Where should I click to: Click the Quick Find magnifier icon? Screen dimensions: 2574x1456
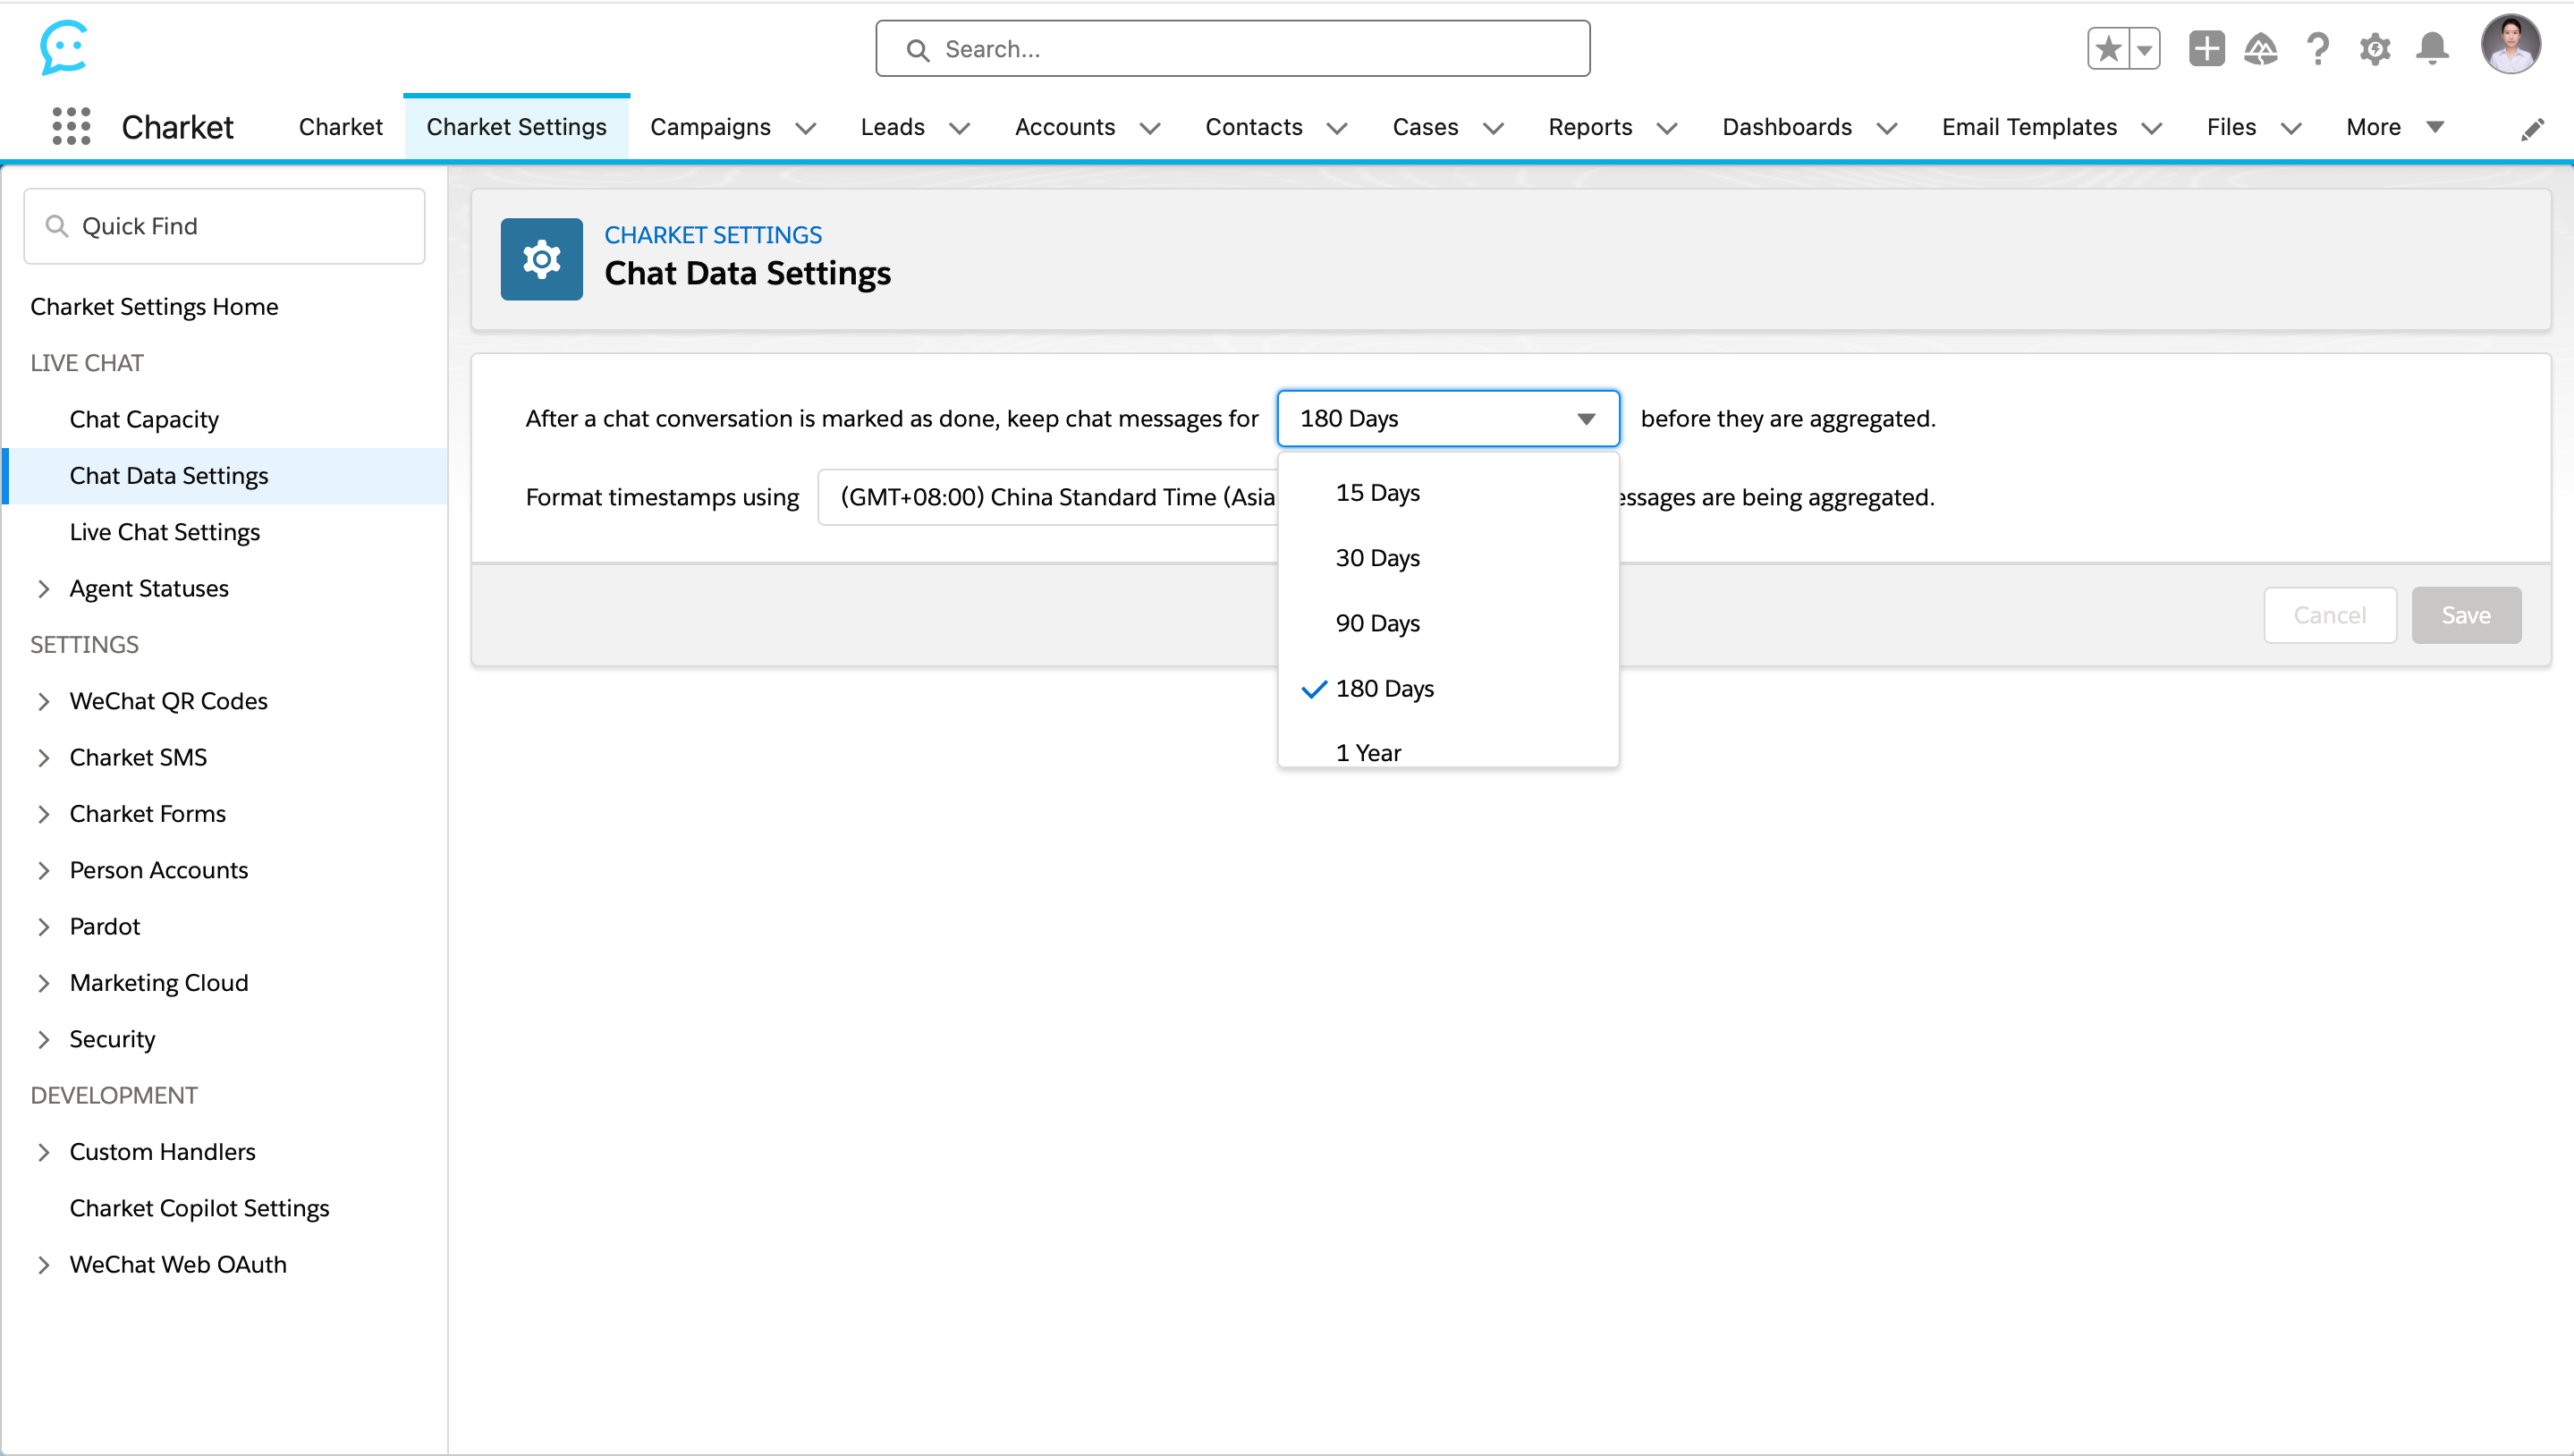pyautogui.click(x=57, y=226)
